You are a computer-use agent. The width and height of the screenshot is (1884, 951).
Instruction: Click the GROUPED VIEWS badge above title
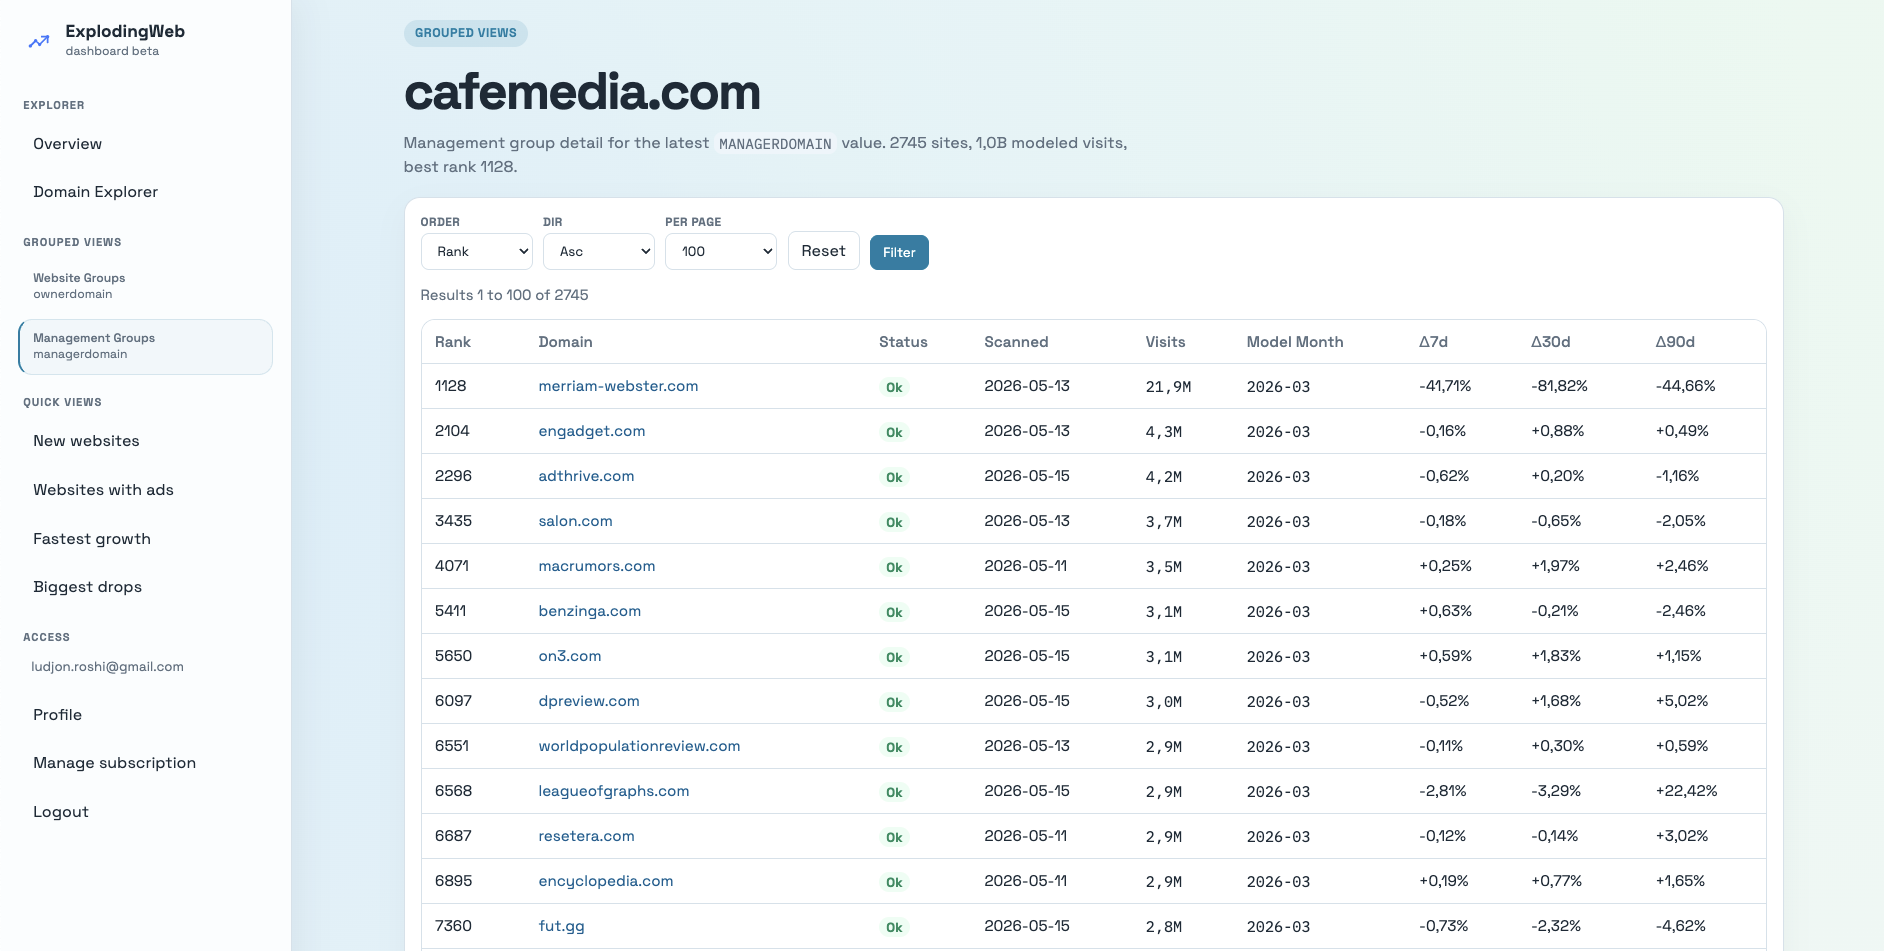pos(466,33)
